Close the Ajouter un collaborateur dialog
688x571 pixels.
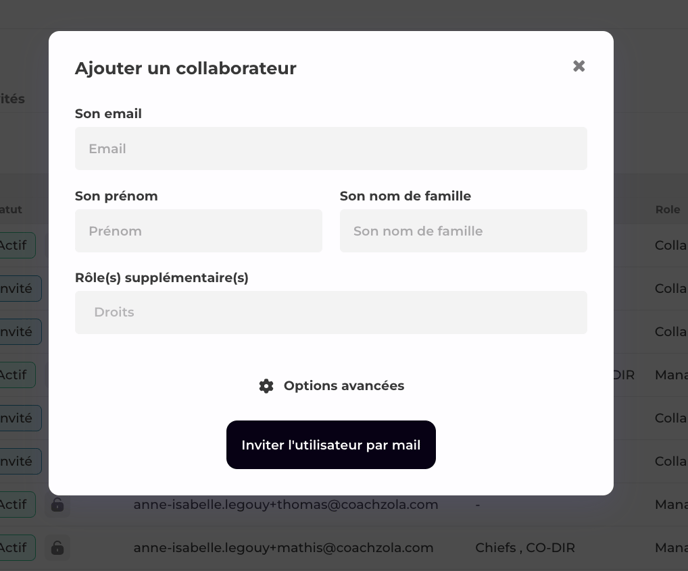tap(579, 66)
